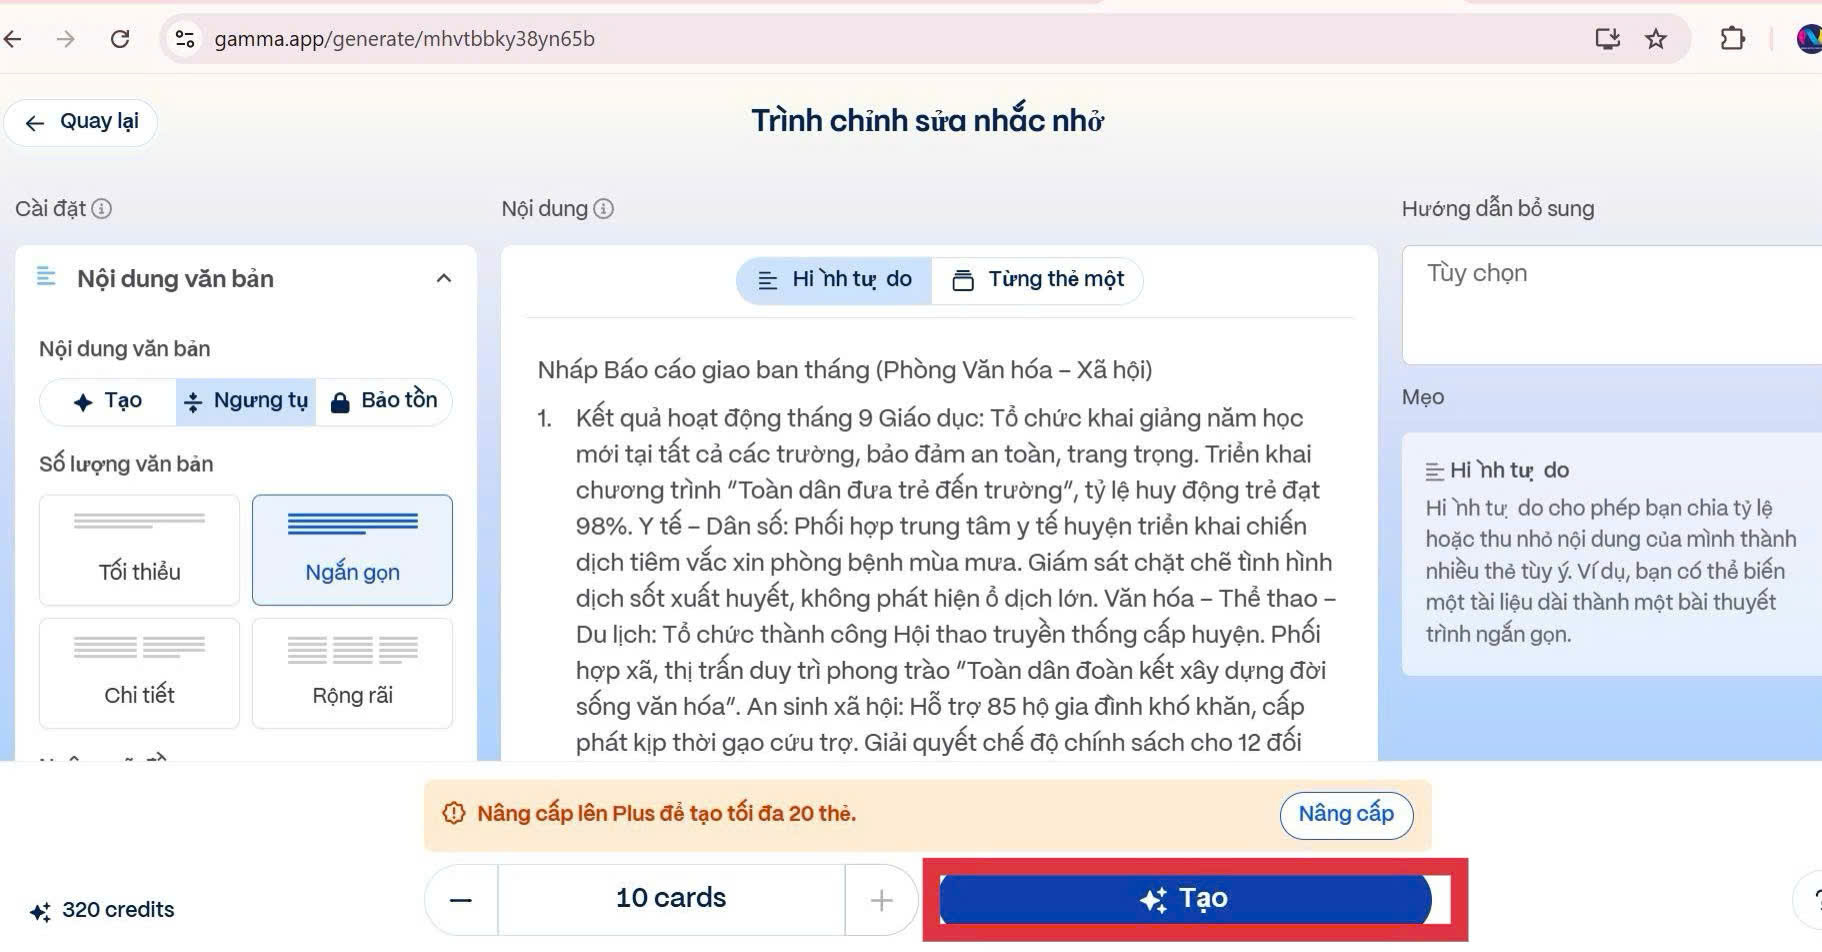Open site information icon in address bar

tap(185, 39)
